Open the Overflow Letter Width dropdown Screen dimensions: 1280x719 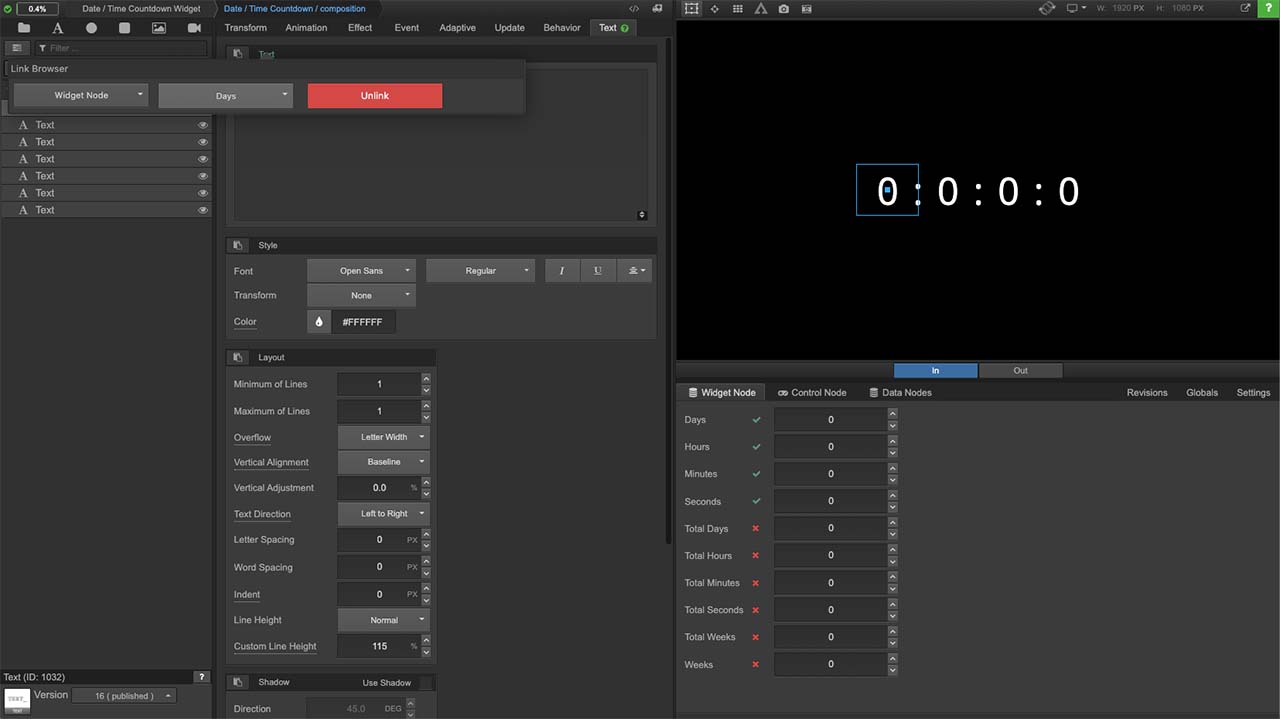click(384, 437)
